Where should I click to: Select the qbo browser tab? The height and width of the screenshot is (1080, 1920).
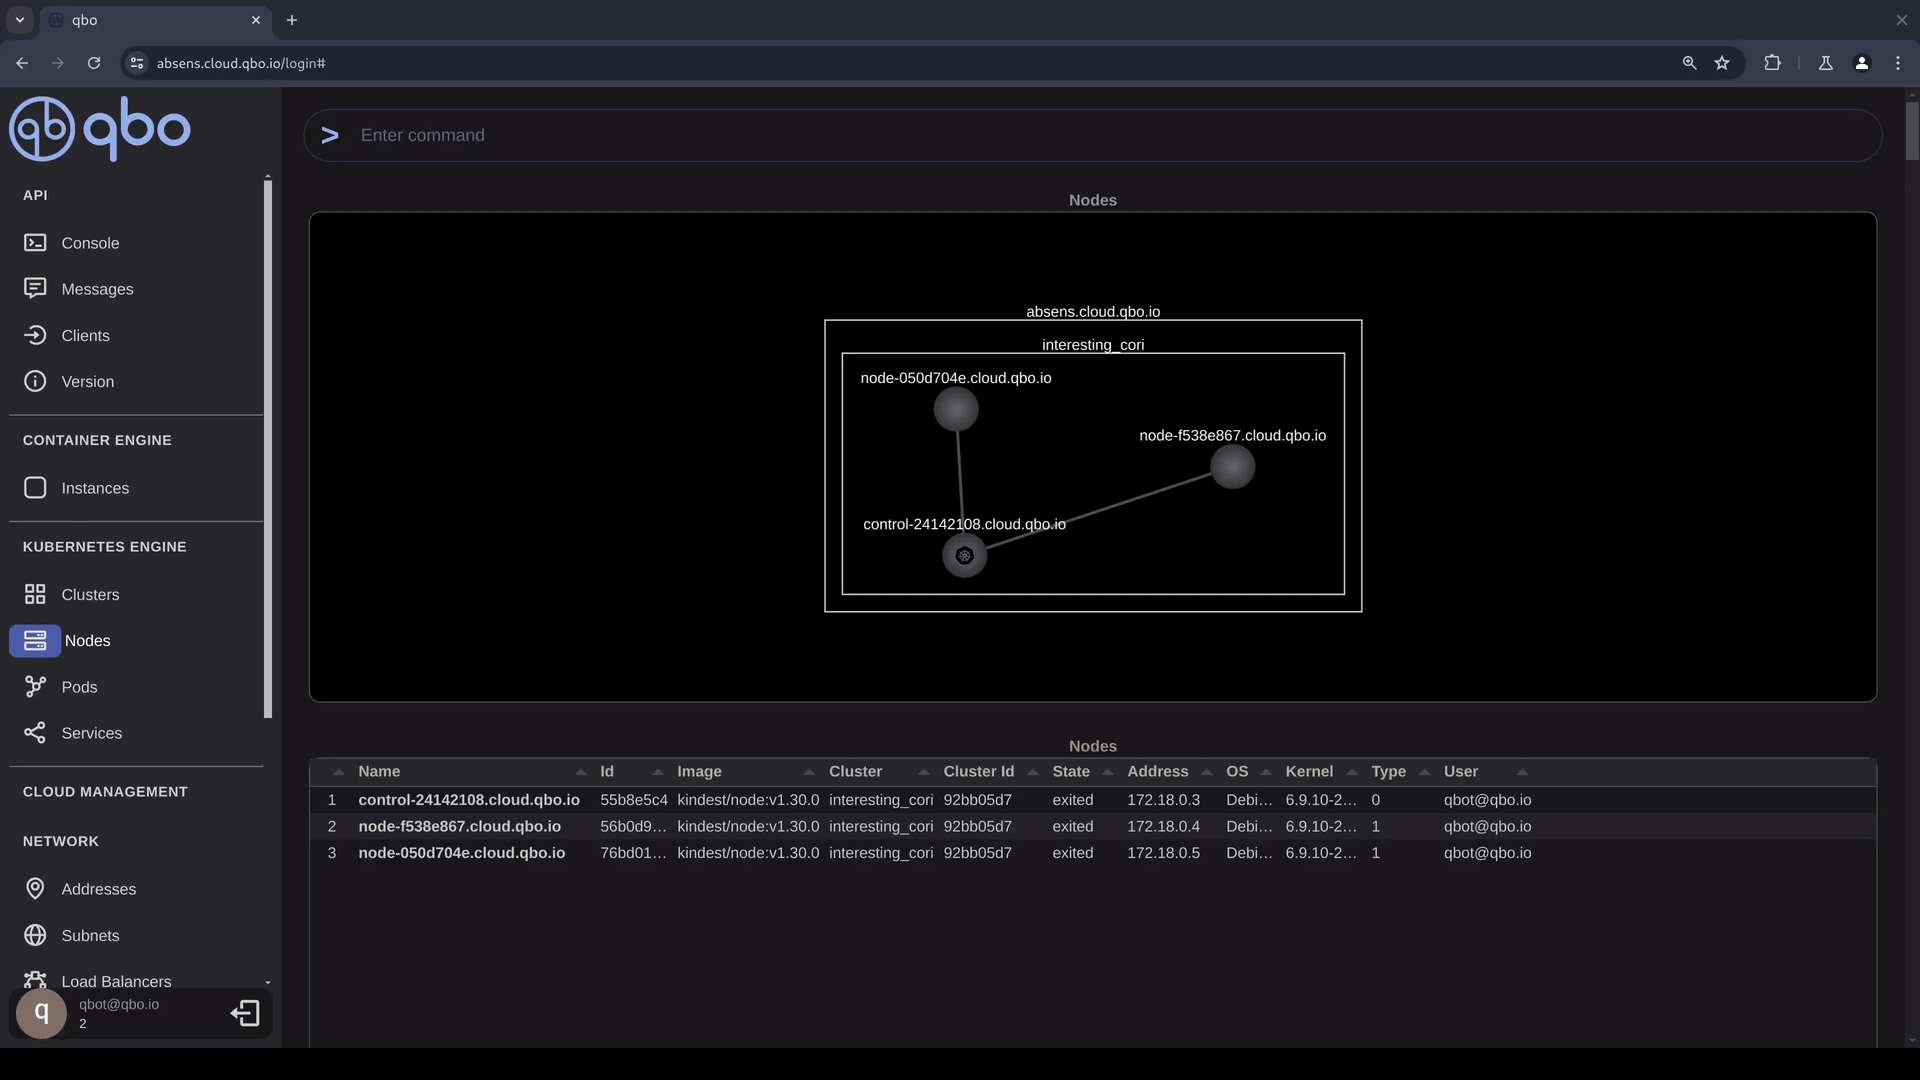150,20
